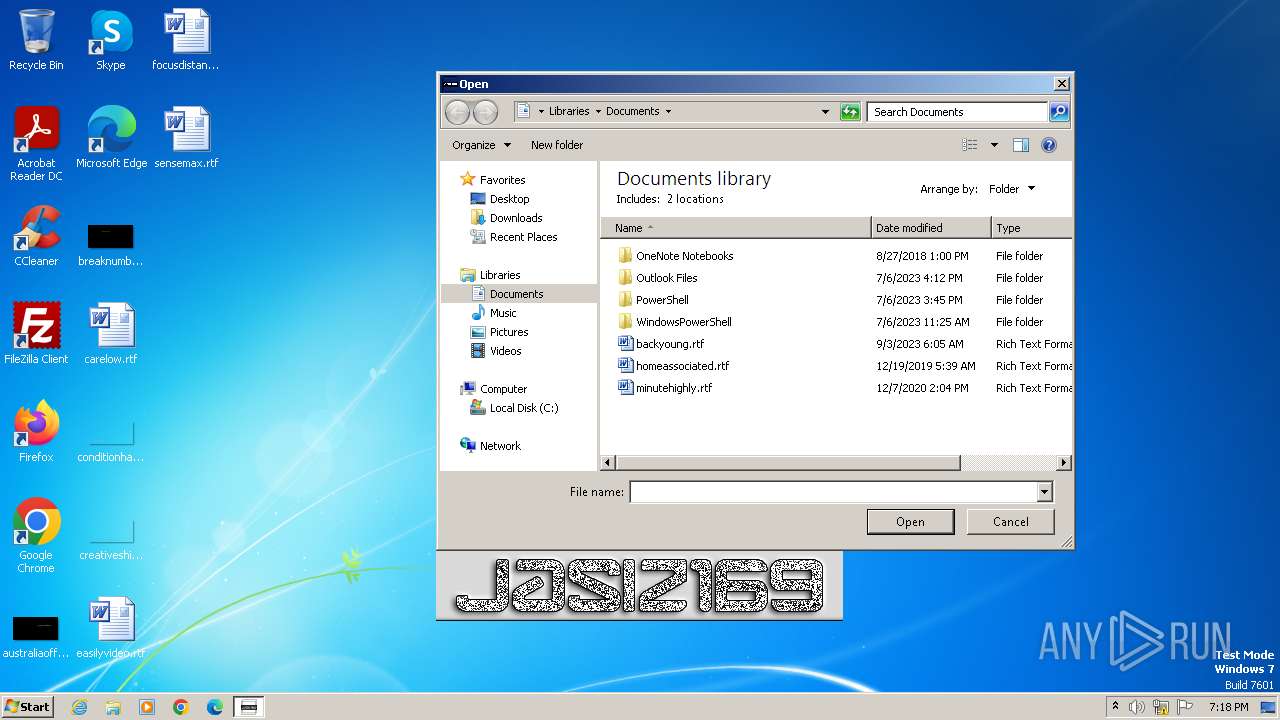Sort by the Date modified column header

[x=931, y=228]
